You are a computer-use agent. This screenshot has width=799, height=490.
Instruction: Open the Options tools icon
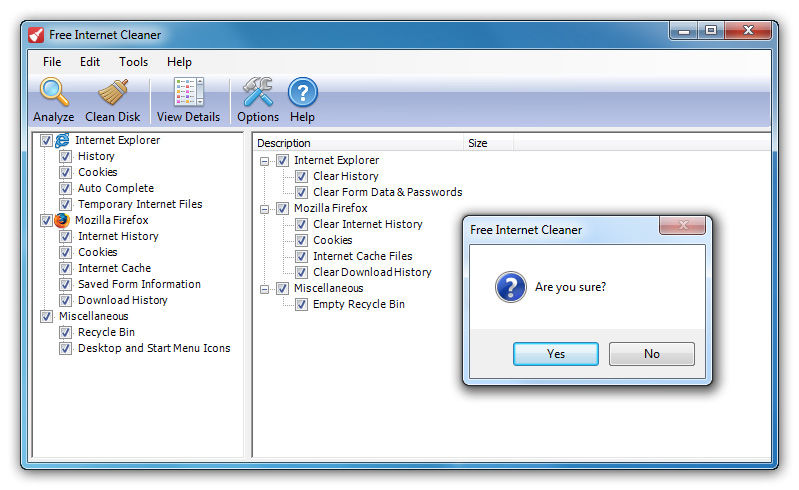click(x=258, y=93)
